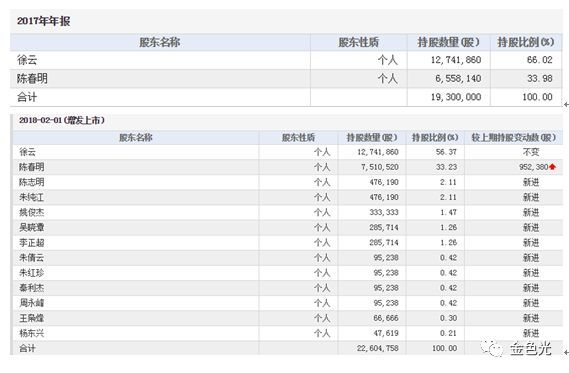Click '合计' label in 2017年年报 table

point(27,97)
